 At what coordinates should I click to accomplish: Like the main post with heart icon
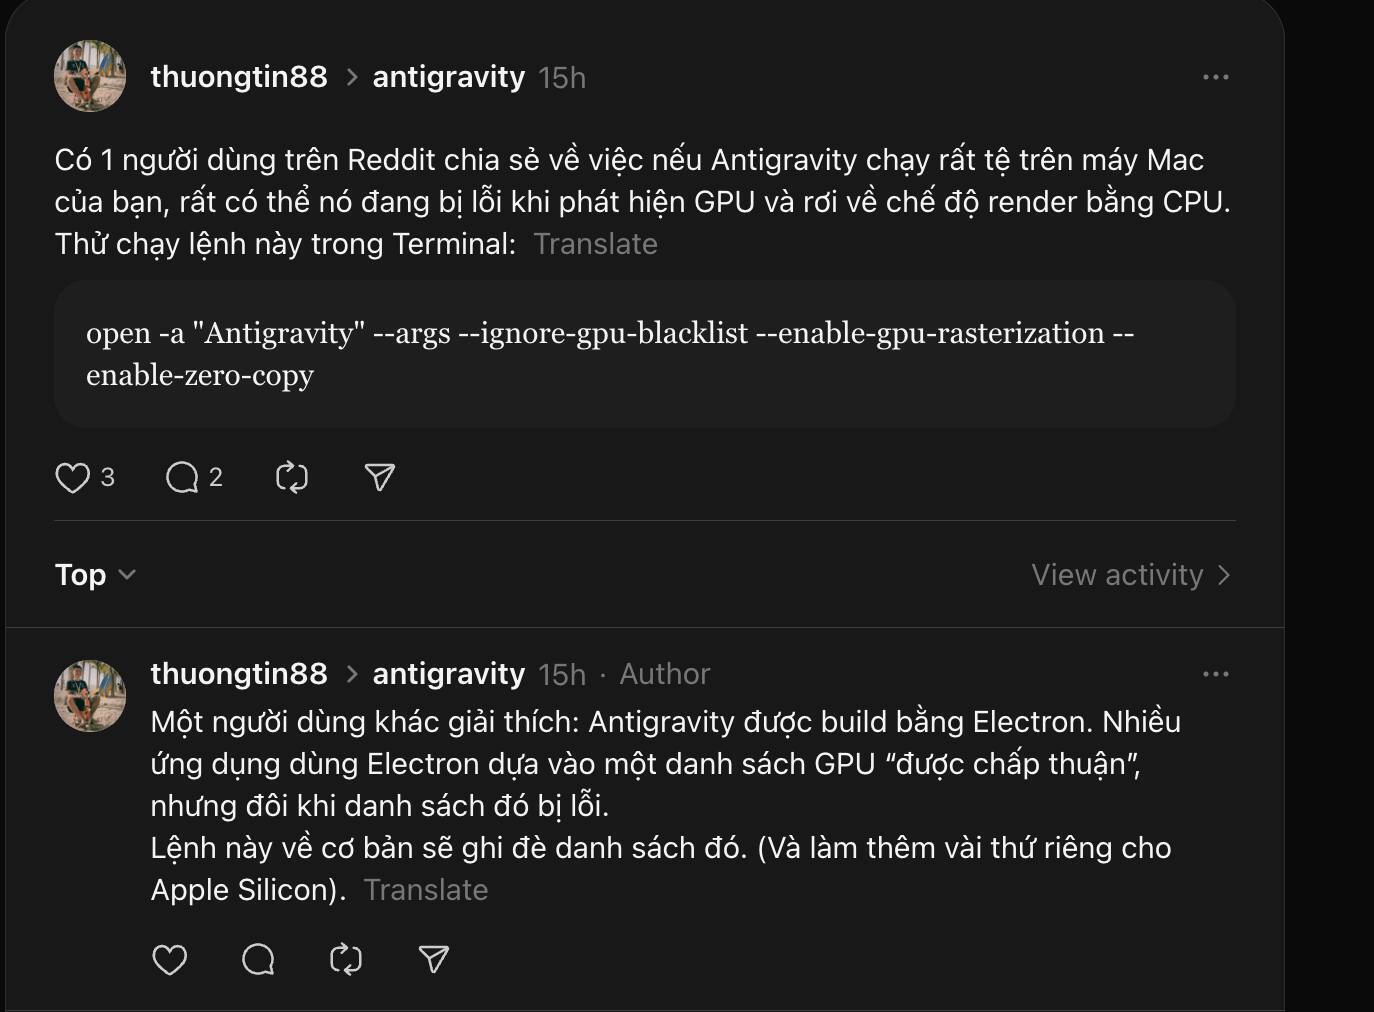72,478
